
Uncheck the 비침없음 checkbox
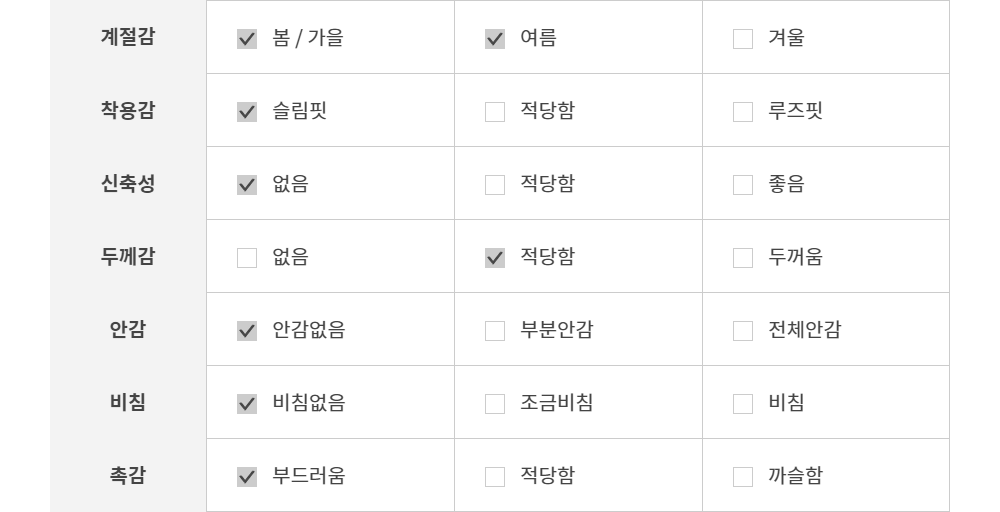[x=247, y=404]
